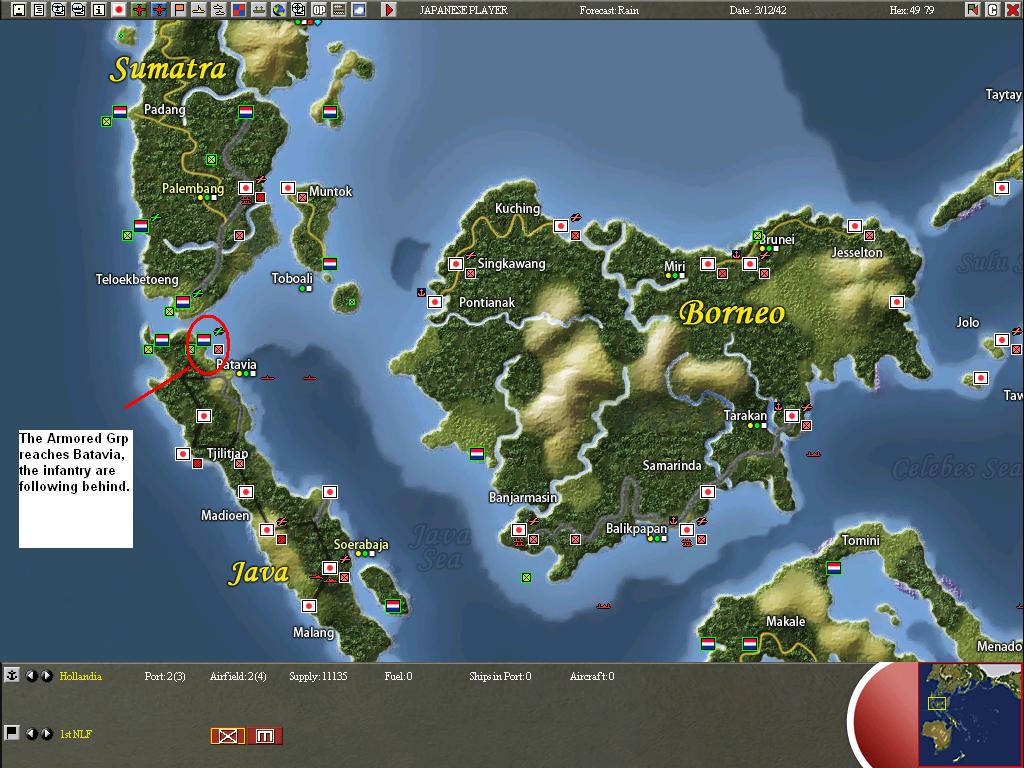Click the Banjarmasin city label
The image size is (1024, 768).
click(x=523, y=497)
